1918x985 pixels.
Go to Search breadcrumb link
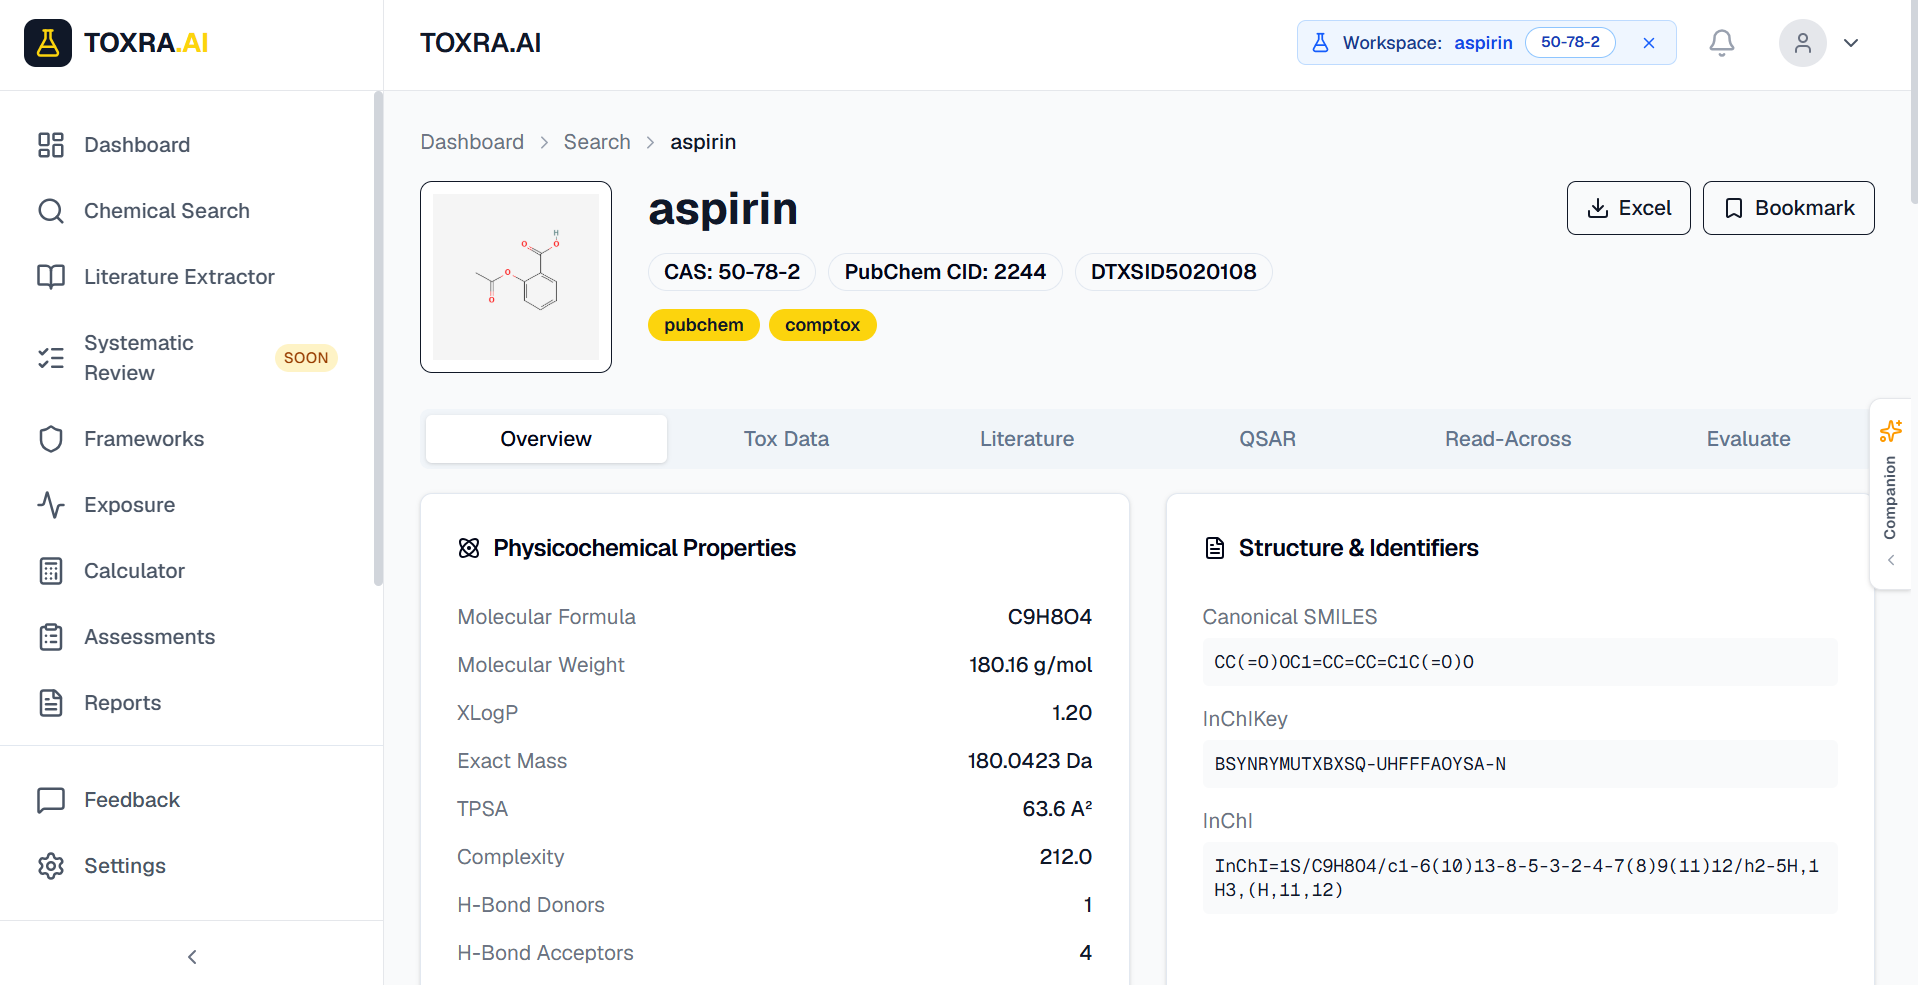597,142
